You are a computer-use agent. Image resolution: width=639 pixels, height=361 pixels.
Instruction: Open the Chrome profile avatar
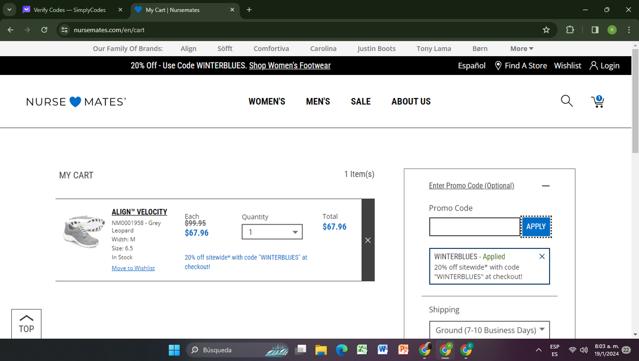pos(612,30)
